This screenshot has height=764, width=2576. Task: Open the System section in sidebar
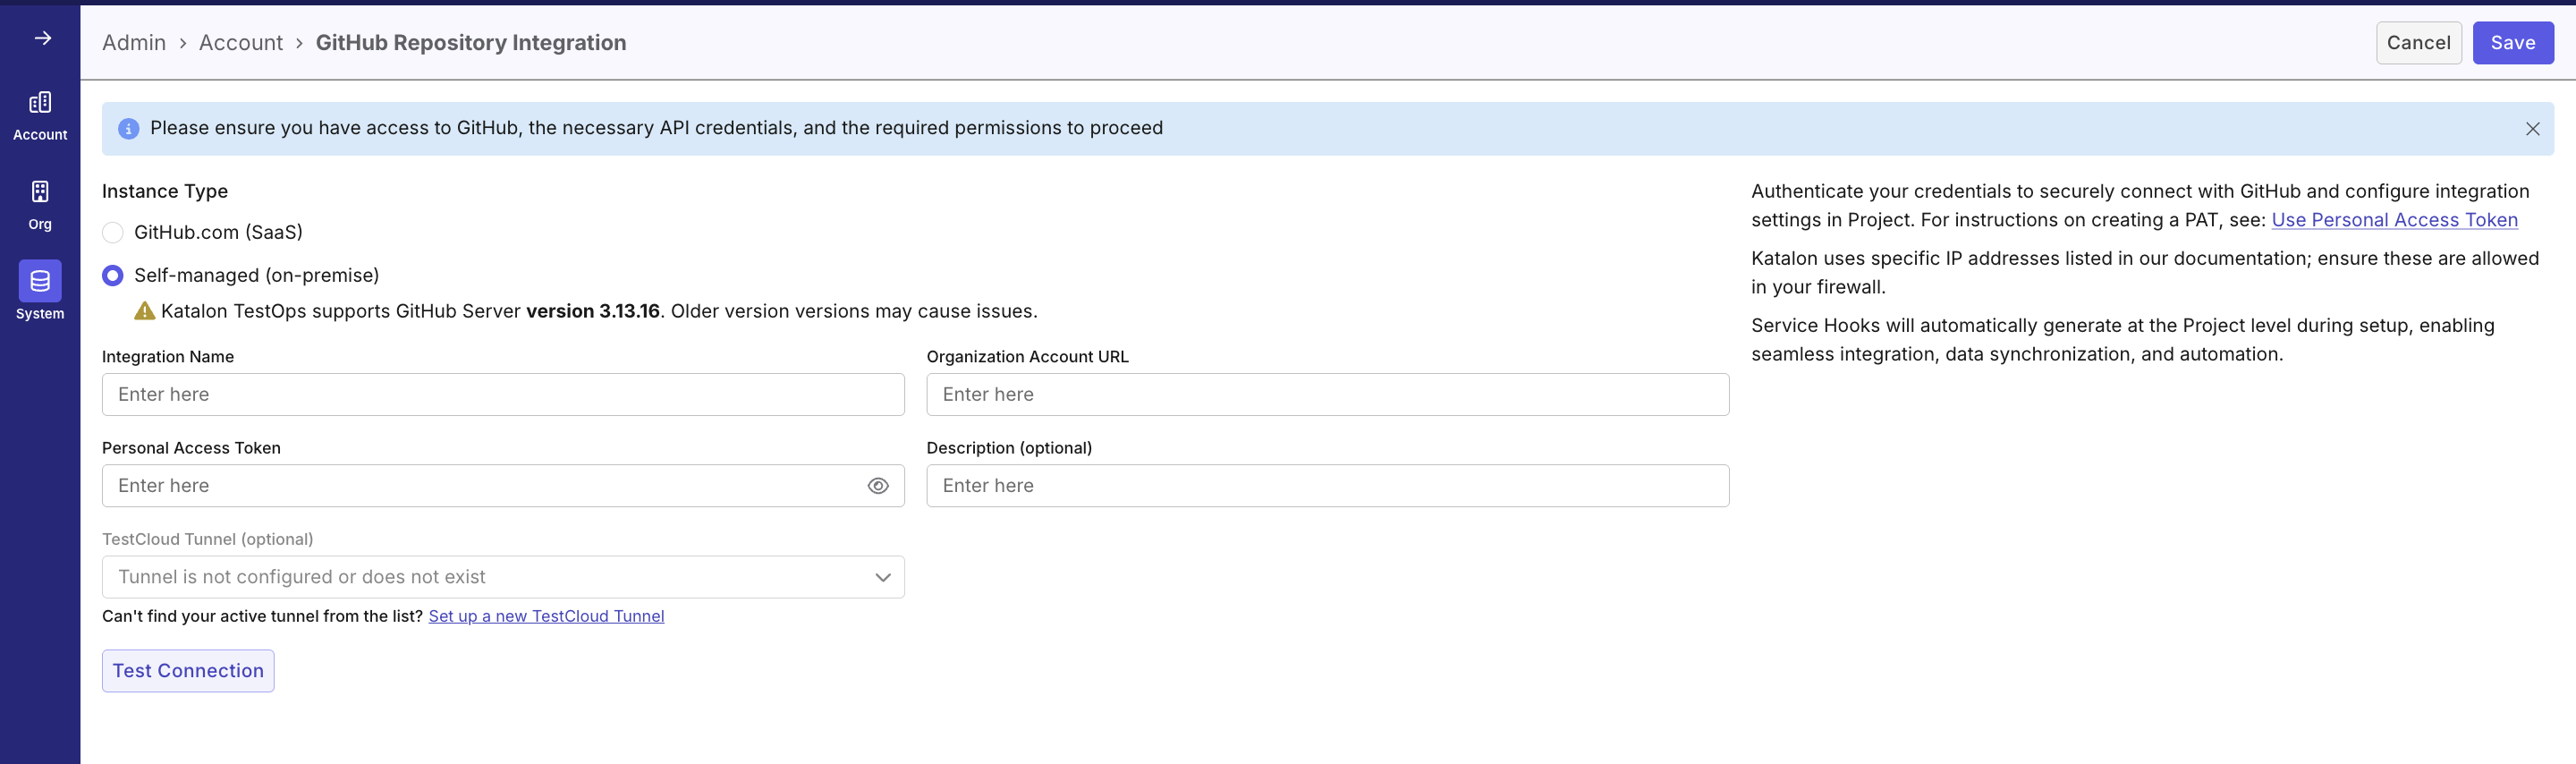click(40, 291)
